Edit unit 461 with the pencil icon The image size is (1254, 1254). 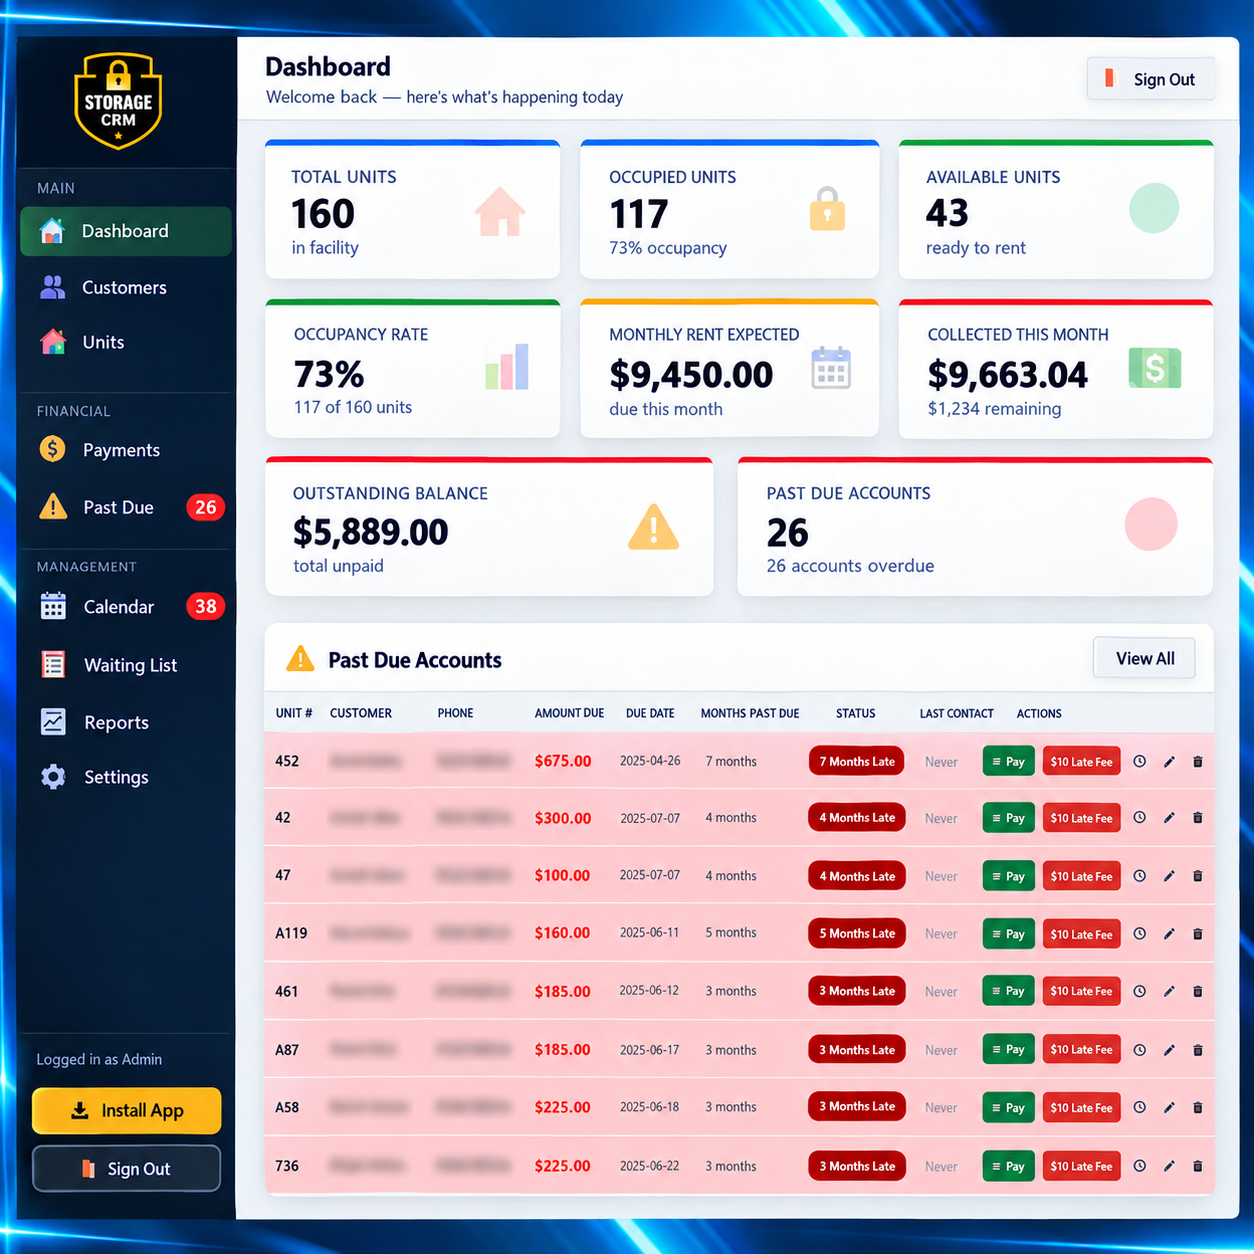click(1169, 991)
